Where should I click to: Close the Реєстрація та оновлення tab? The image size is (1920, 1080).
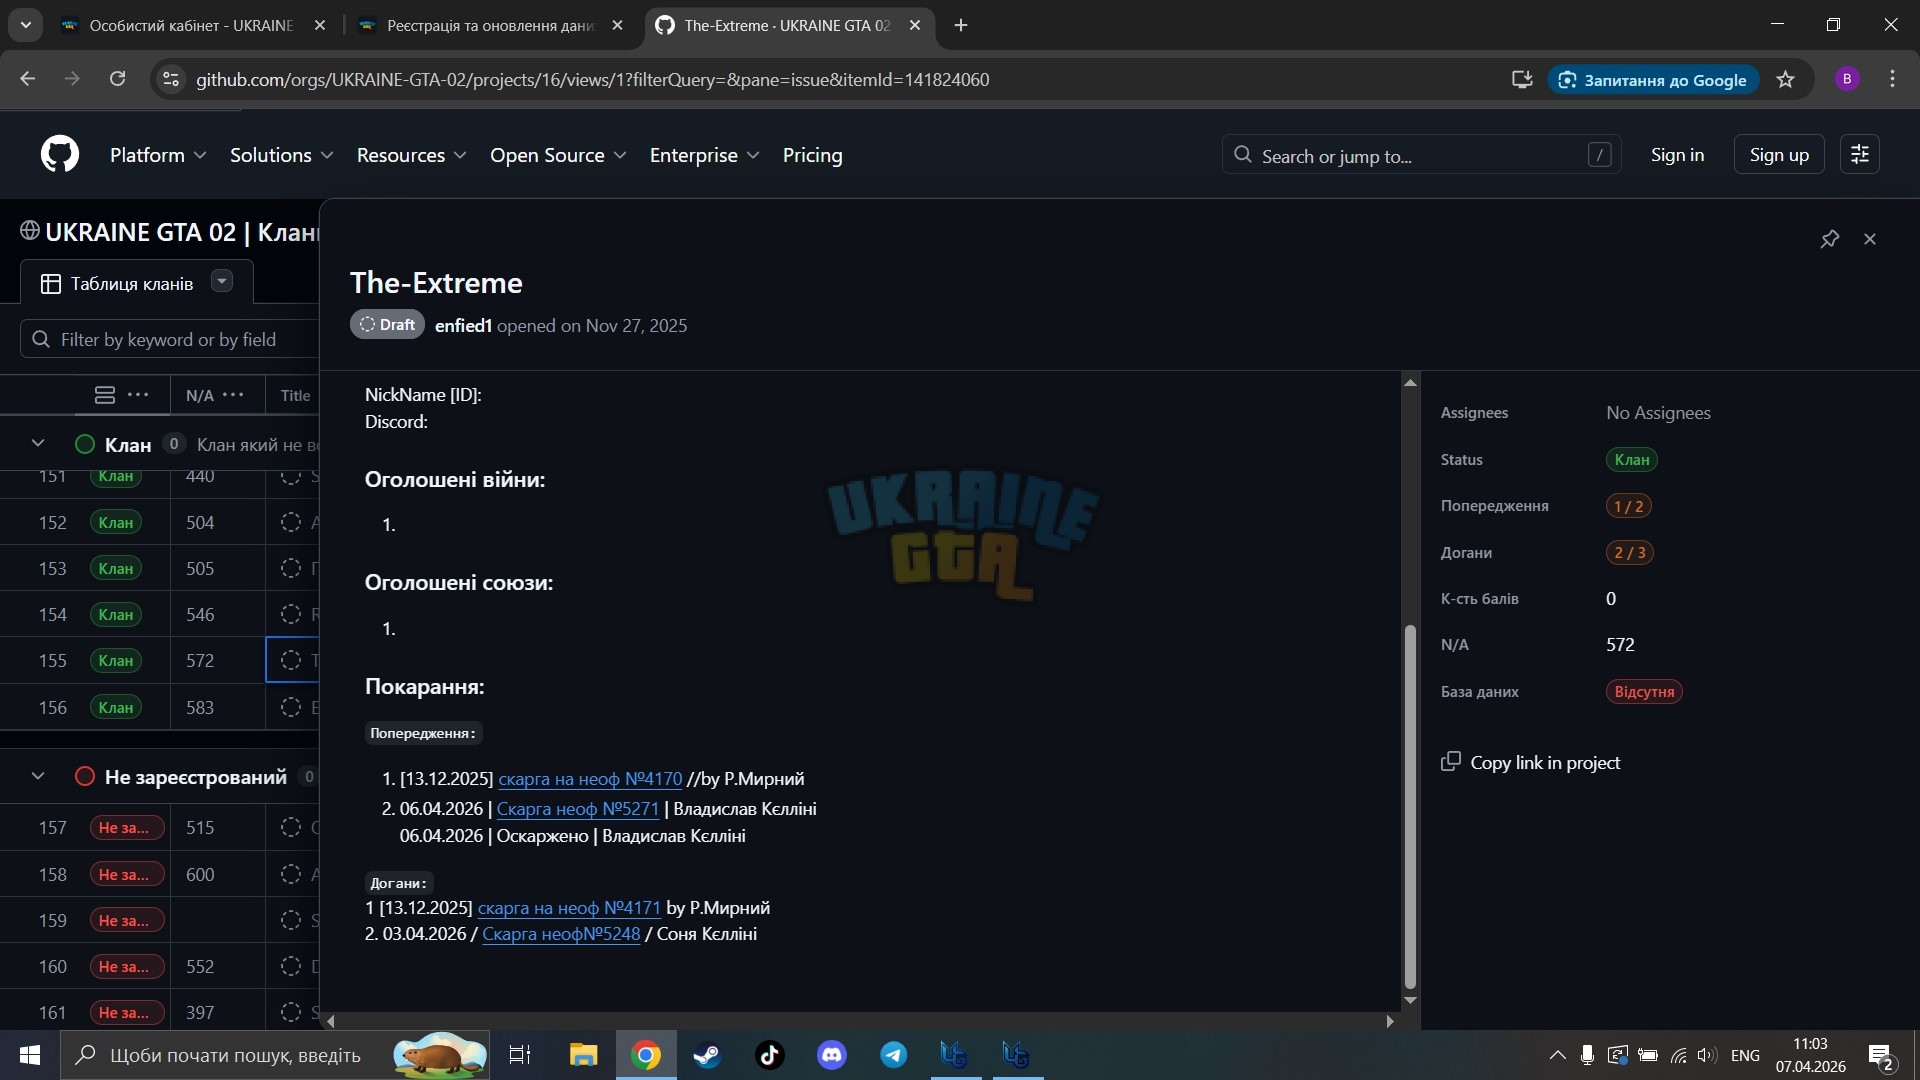pos(618,25)
